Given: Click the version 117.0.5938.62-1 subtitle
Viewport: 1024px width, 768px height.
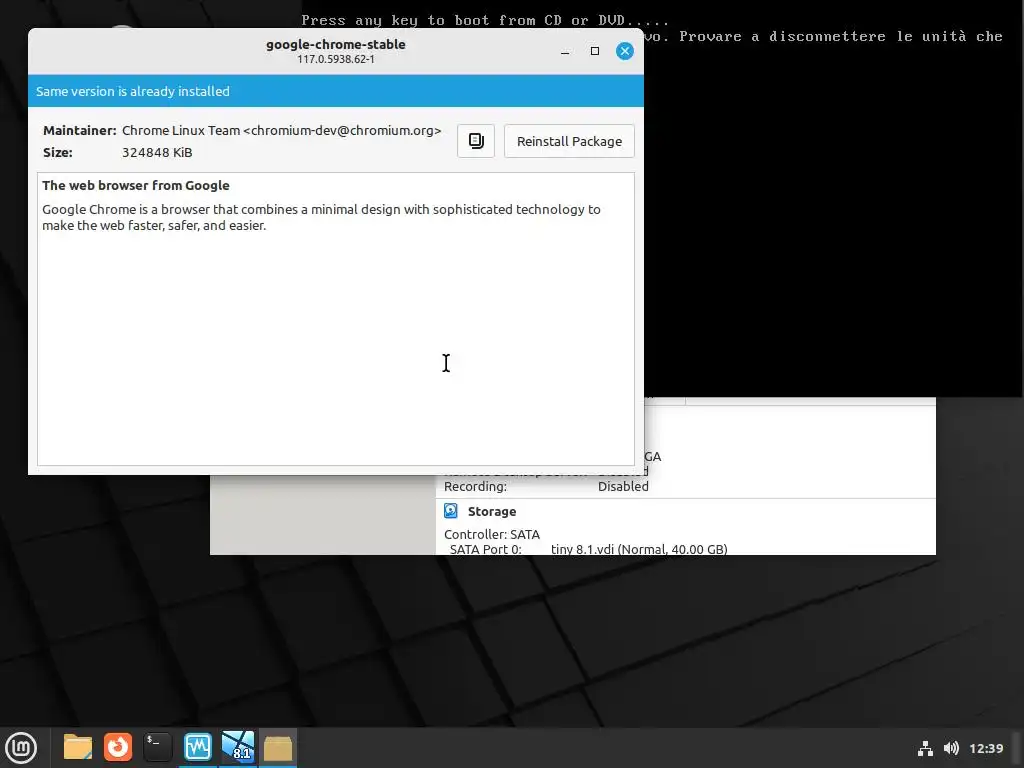Looking at the screenshot, I should click(x=336, y=59).
